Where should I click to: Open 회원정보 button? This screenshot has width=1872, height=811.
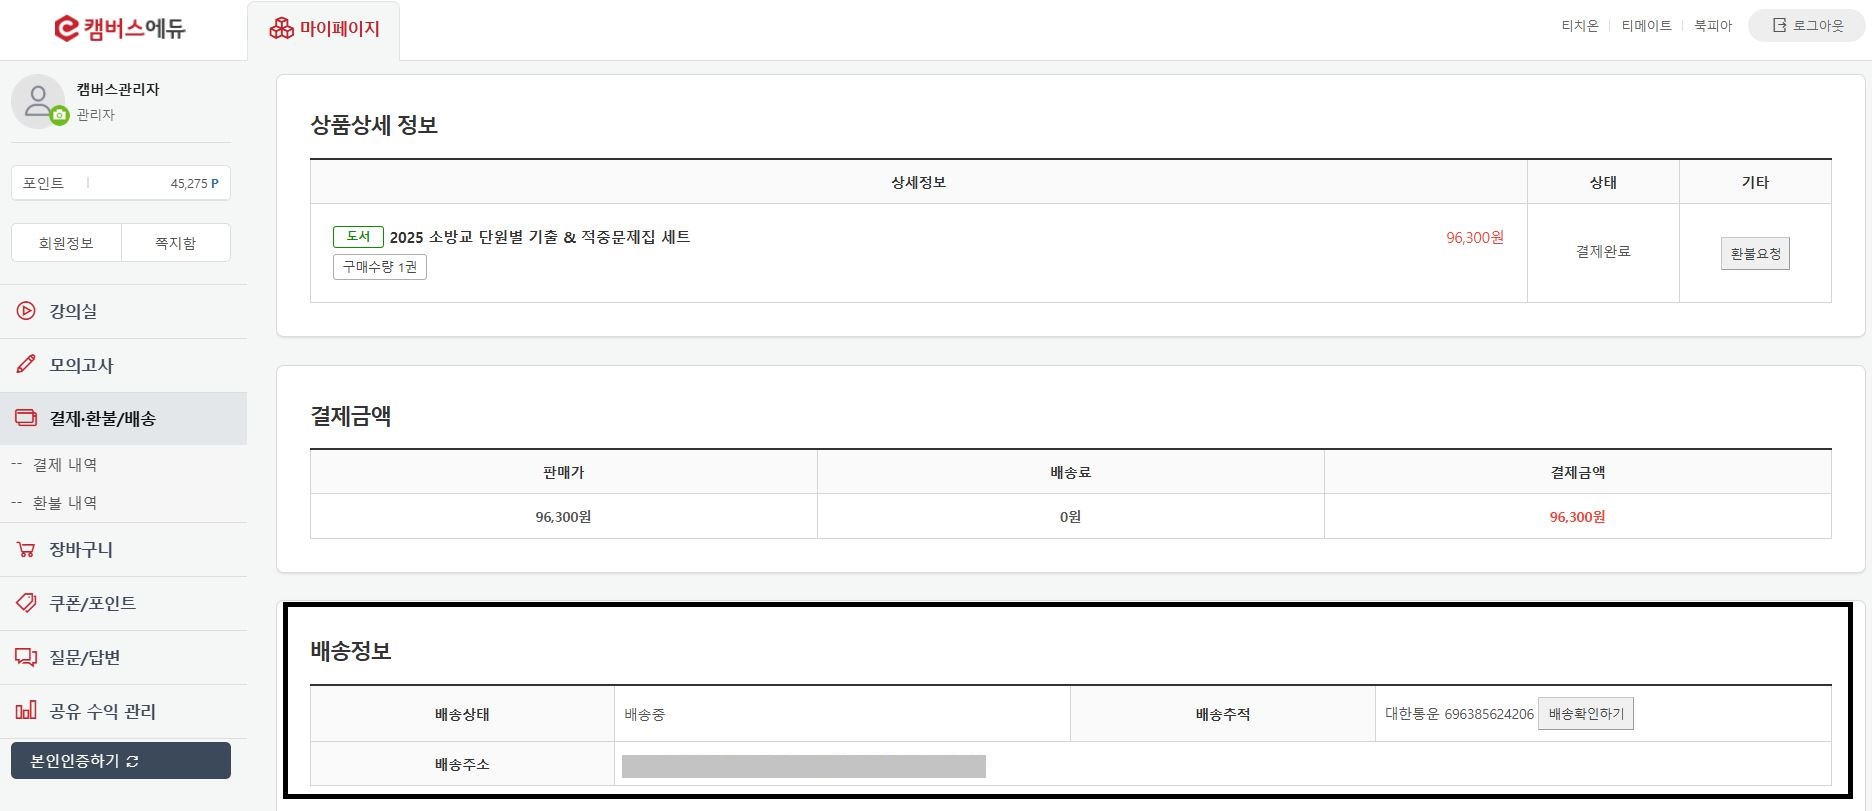tap(66, 243)
